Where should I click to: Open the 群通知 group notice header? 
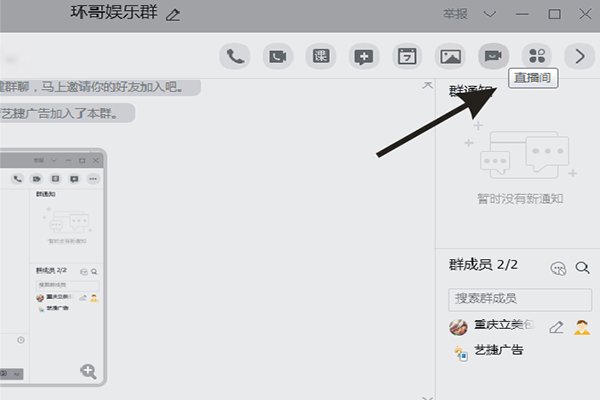pos(470,91)
